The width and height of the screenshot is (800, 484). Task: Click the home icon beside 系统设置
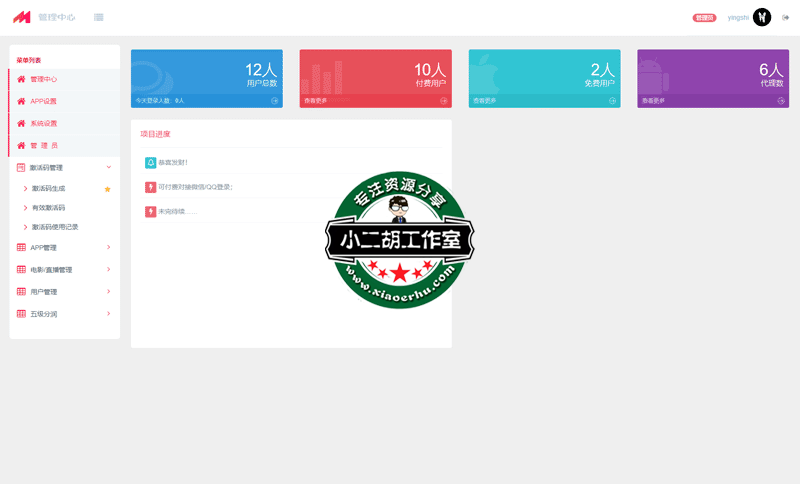pyautogui.click(x=21, y=123)
